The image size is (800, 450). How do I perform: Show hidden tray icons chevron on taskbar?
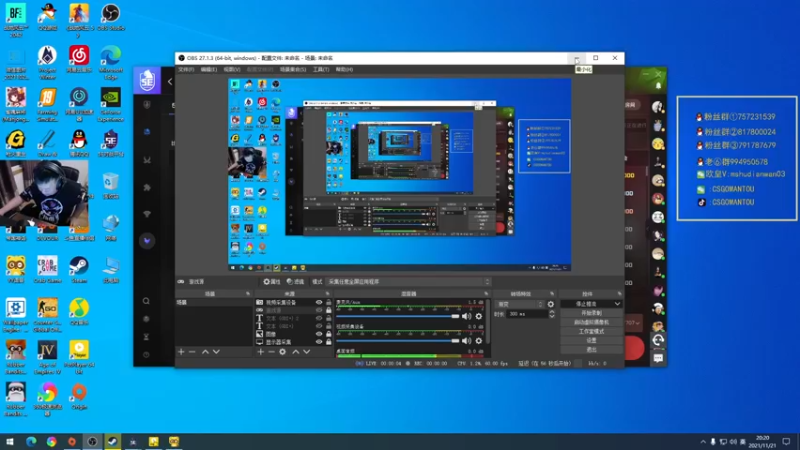[x=703, y=442]
